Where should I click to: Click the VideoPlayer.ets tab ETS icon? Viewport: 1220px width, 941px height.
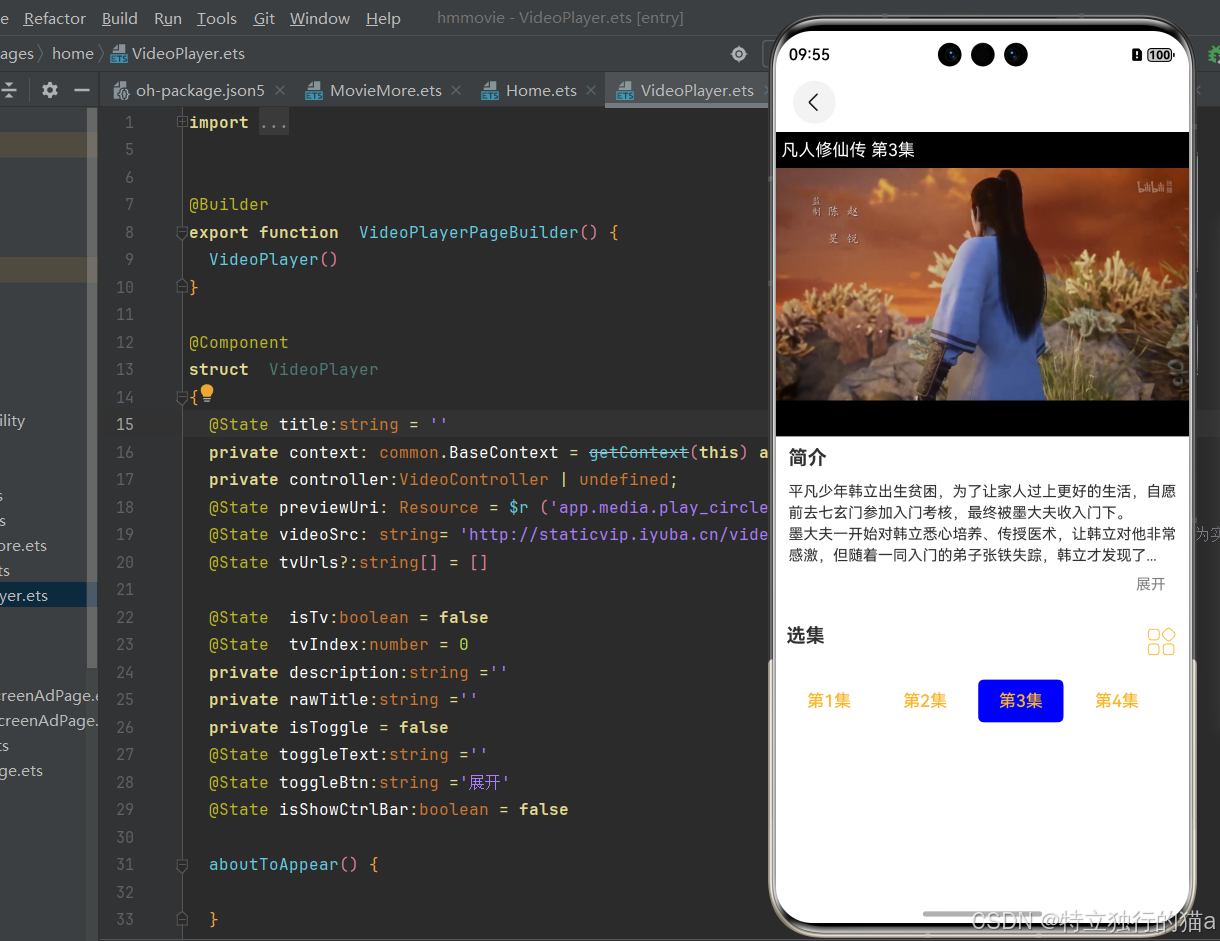(x=625, y=91)
